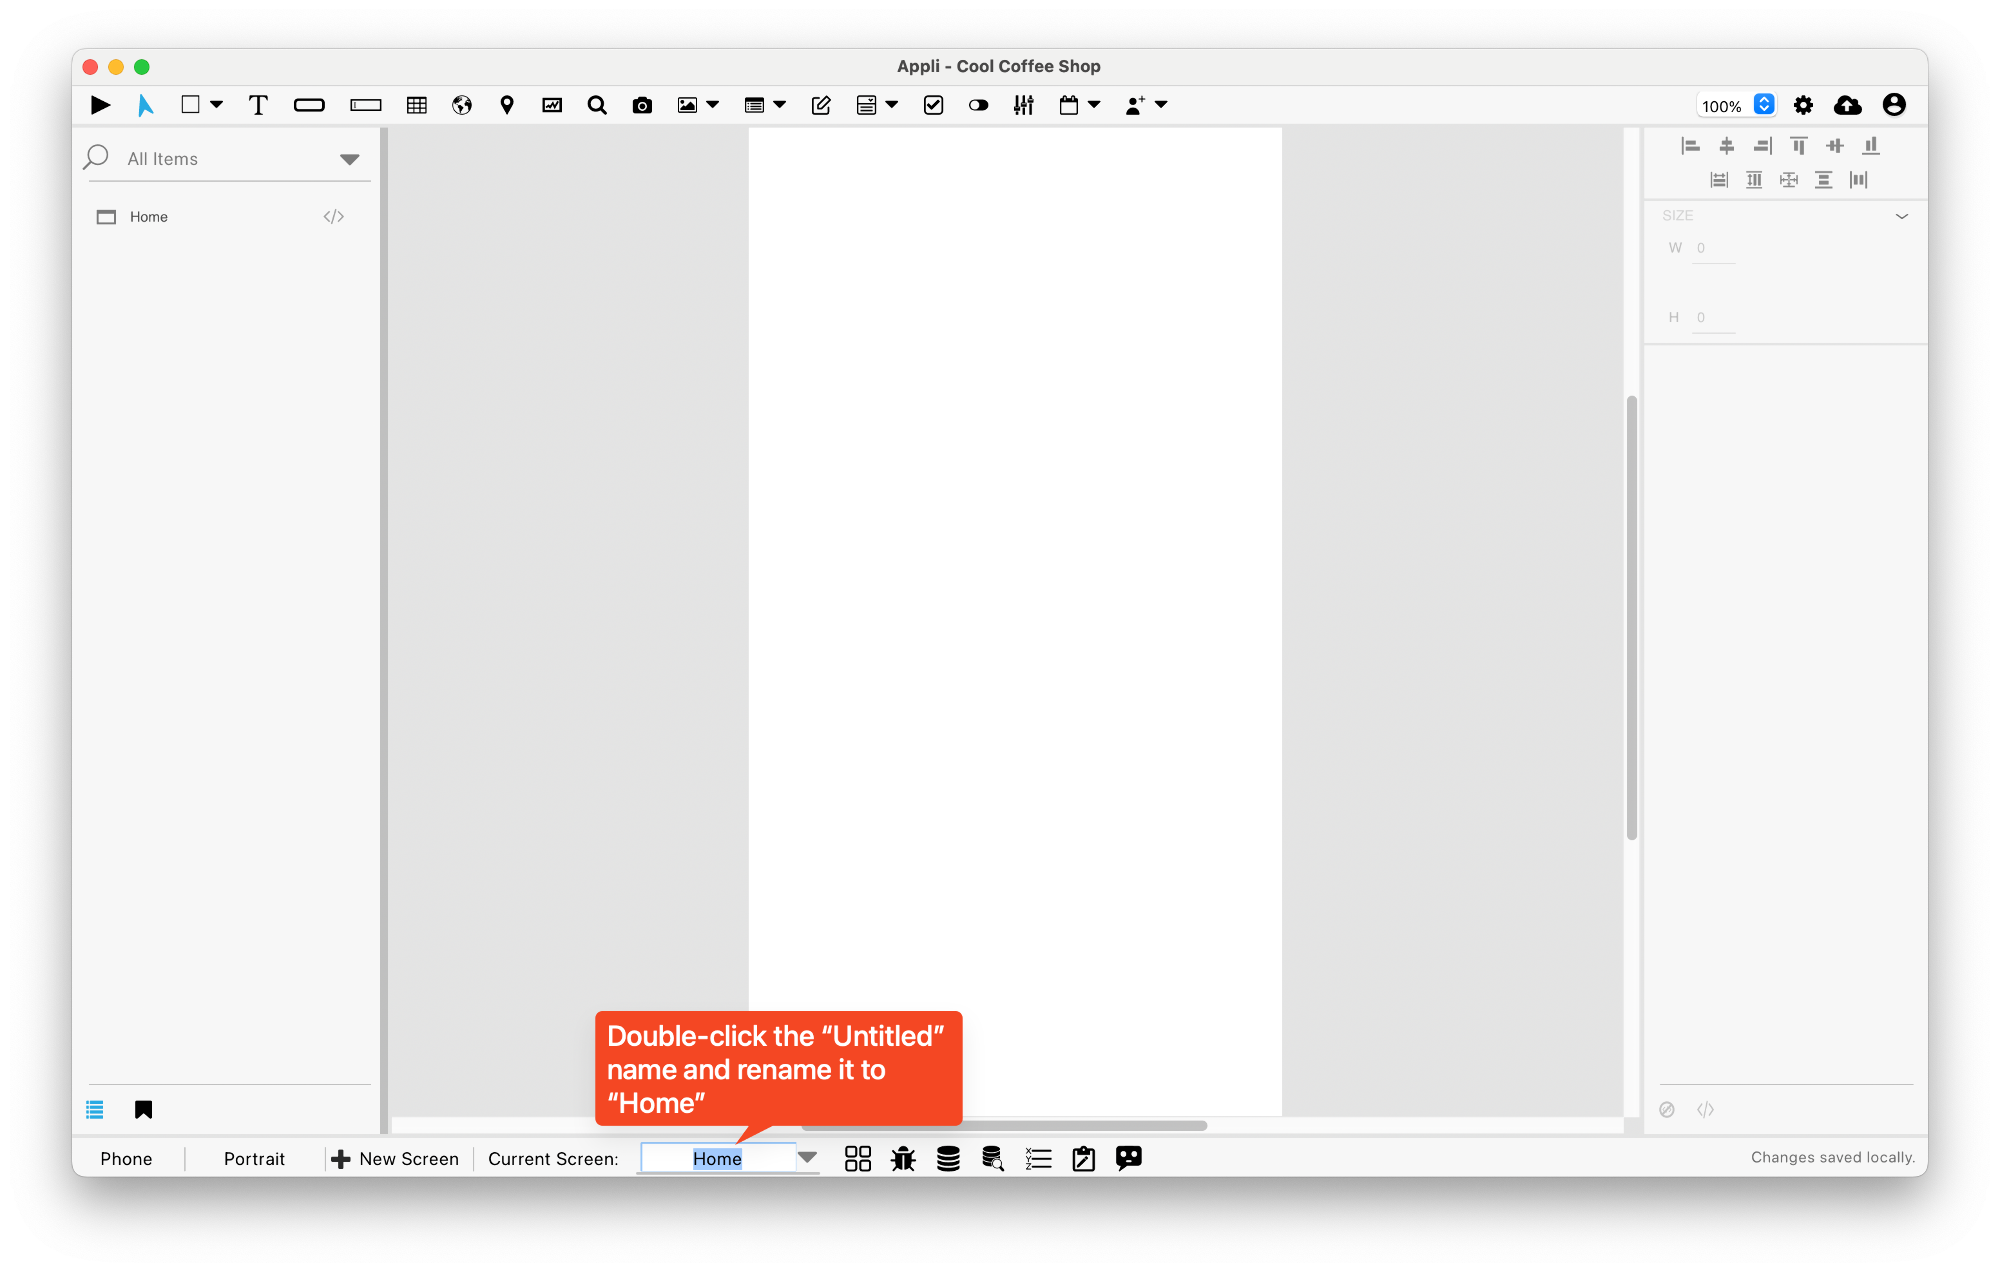This screenshot has height=1272, width=2000.
Task: Select the Text tool
Action: (255, 103)
